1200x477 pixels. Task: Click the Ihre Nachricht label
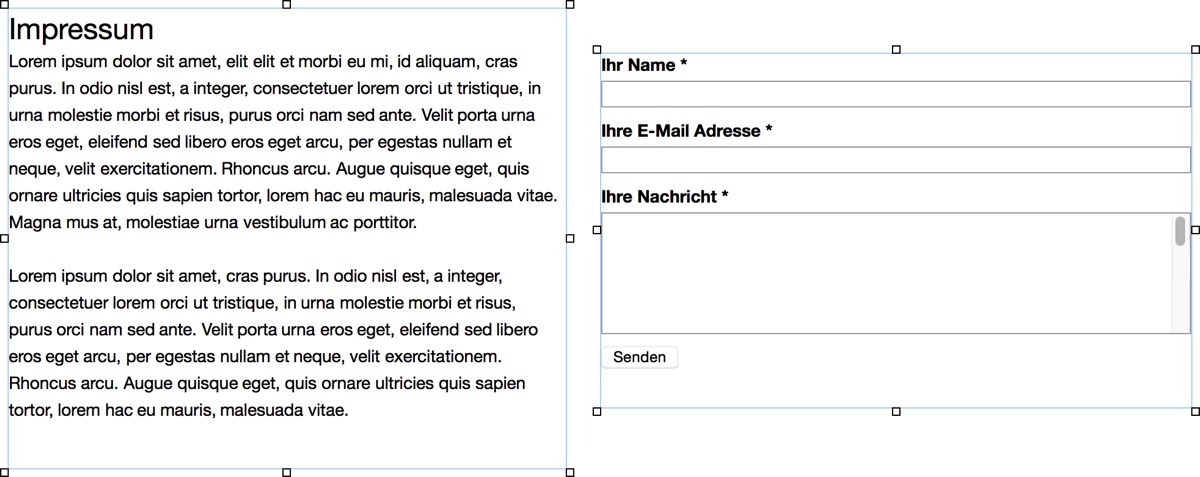pyautogui.click(x=664, y=197)
